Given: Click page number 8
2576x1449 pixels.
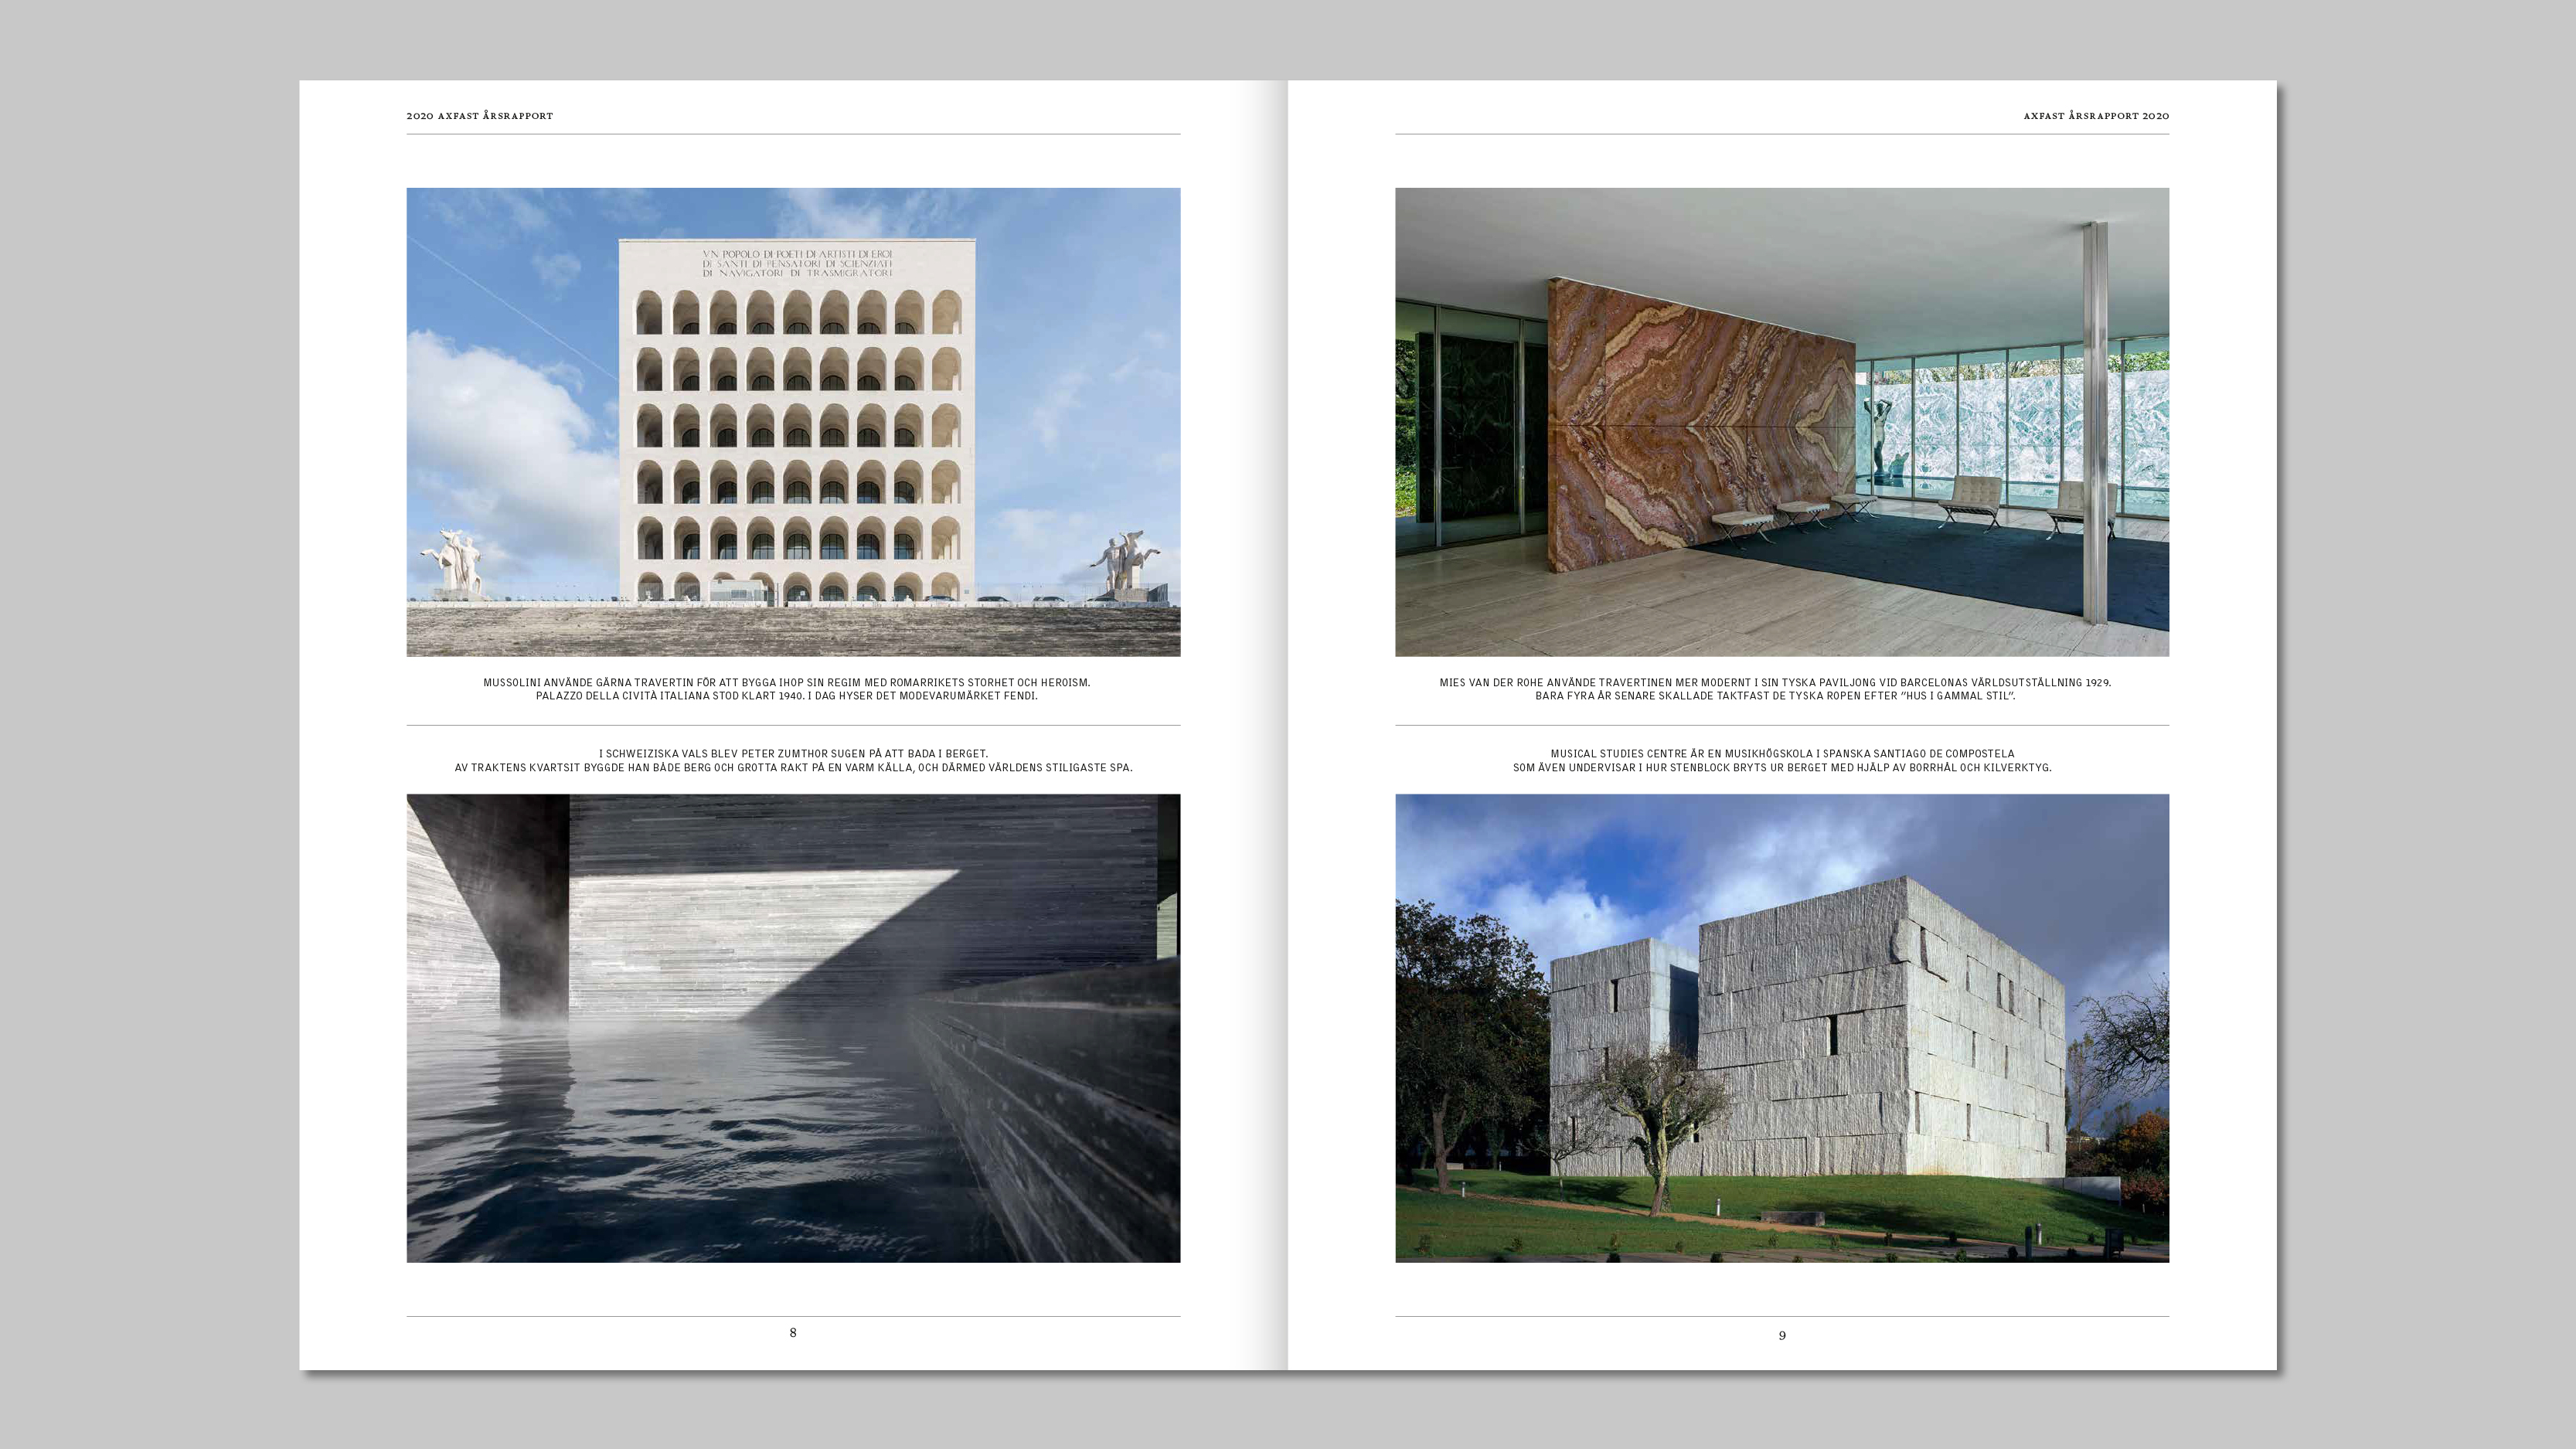Looking at the screenshot, I should coord(793,1332).
